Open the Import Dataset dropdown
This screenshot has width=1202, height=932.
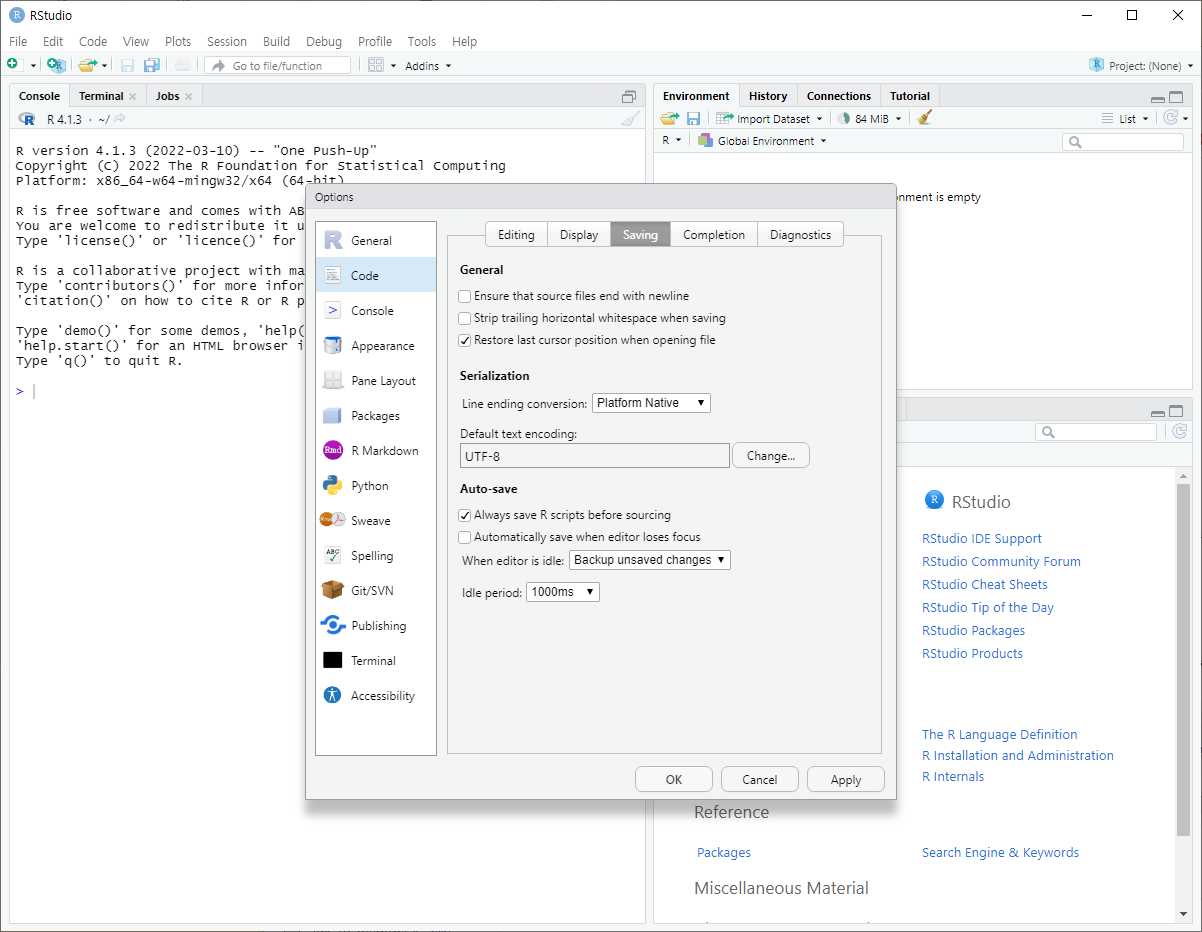769,118
